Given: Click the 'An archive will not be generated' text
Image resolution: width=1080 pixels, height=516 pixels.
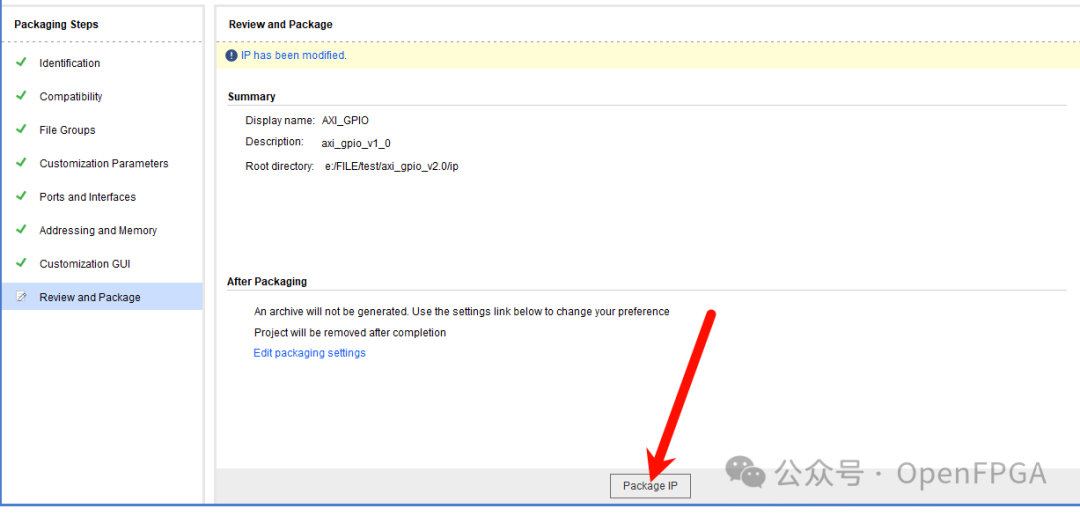Looking at the screenshot, I should click(x=461, y=311).
